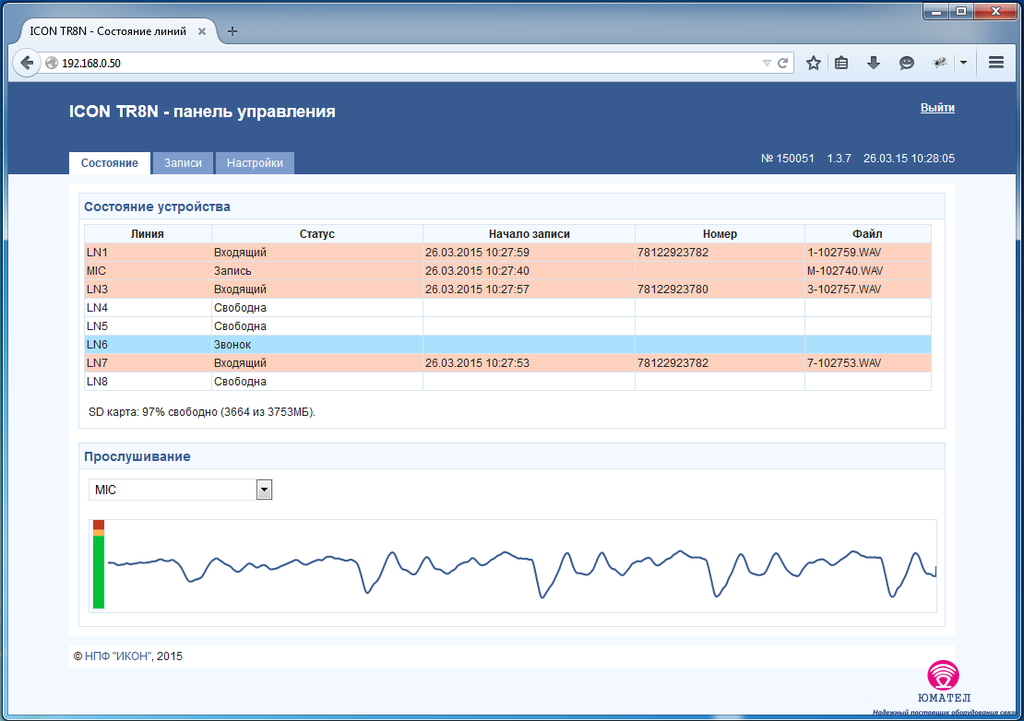Screen dimensions: 1024x721
Task: Click the Запись status in MIC row
Action: (232, 270)
